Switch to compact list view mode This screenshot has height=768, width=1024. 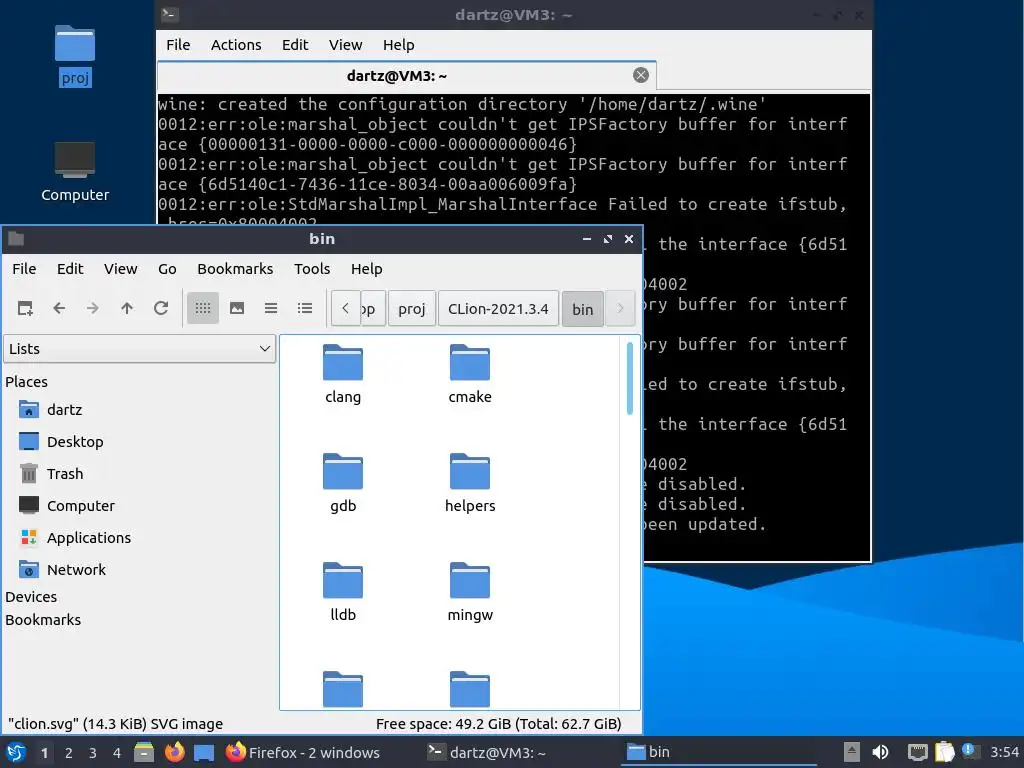click(x=271, y=308)
